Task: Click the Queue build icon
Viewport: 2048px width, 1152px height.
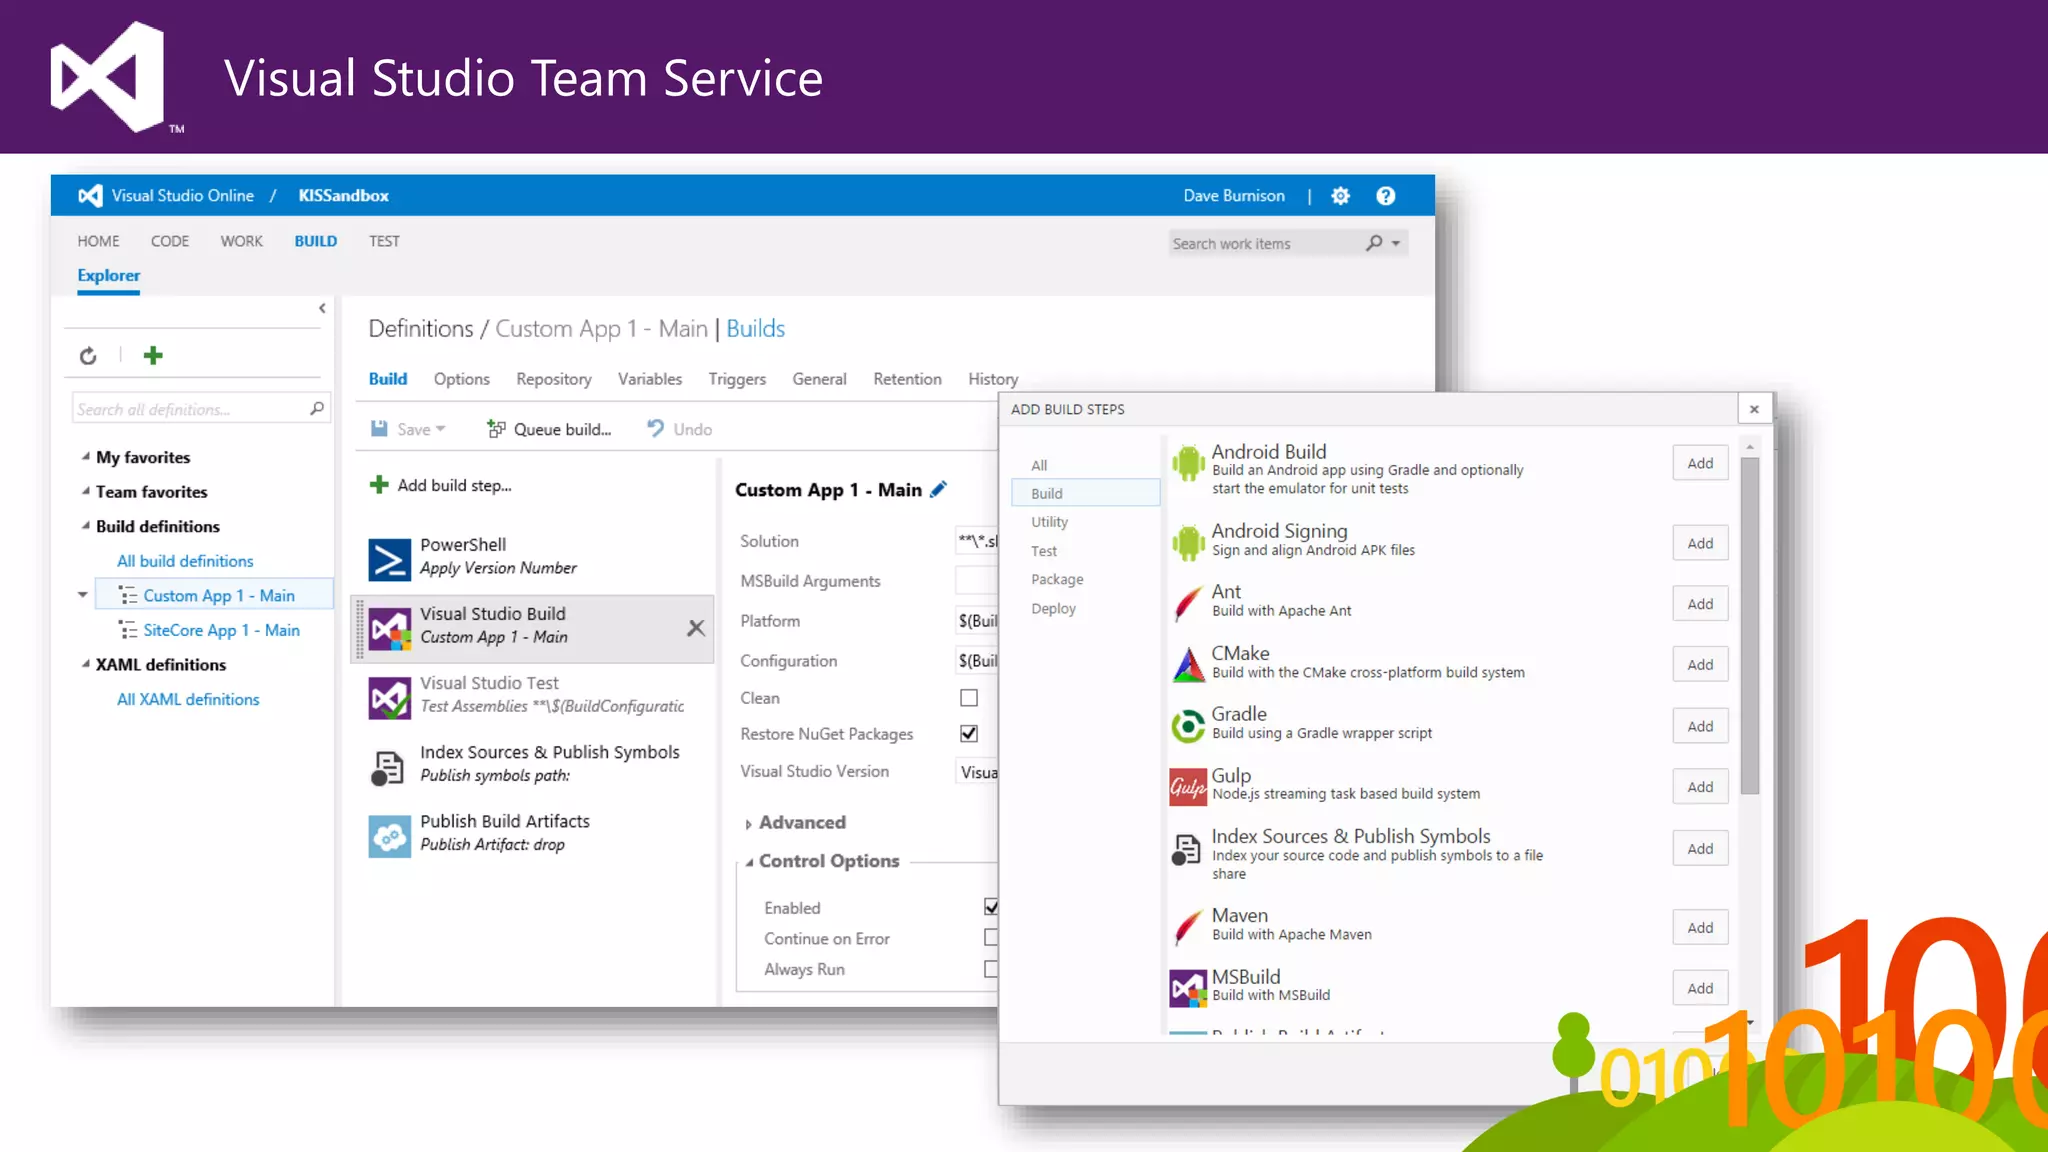Action: pyautogui.click(x=496, y=428)
